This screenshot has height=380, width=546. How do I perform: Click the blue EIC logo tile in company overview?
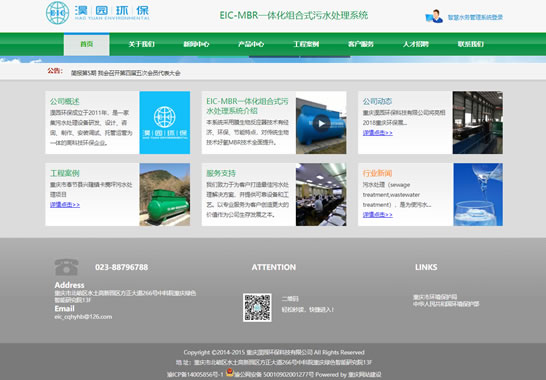point(165,123)
